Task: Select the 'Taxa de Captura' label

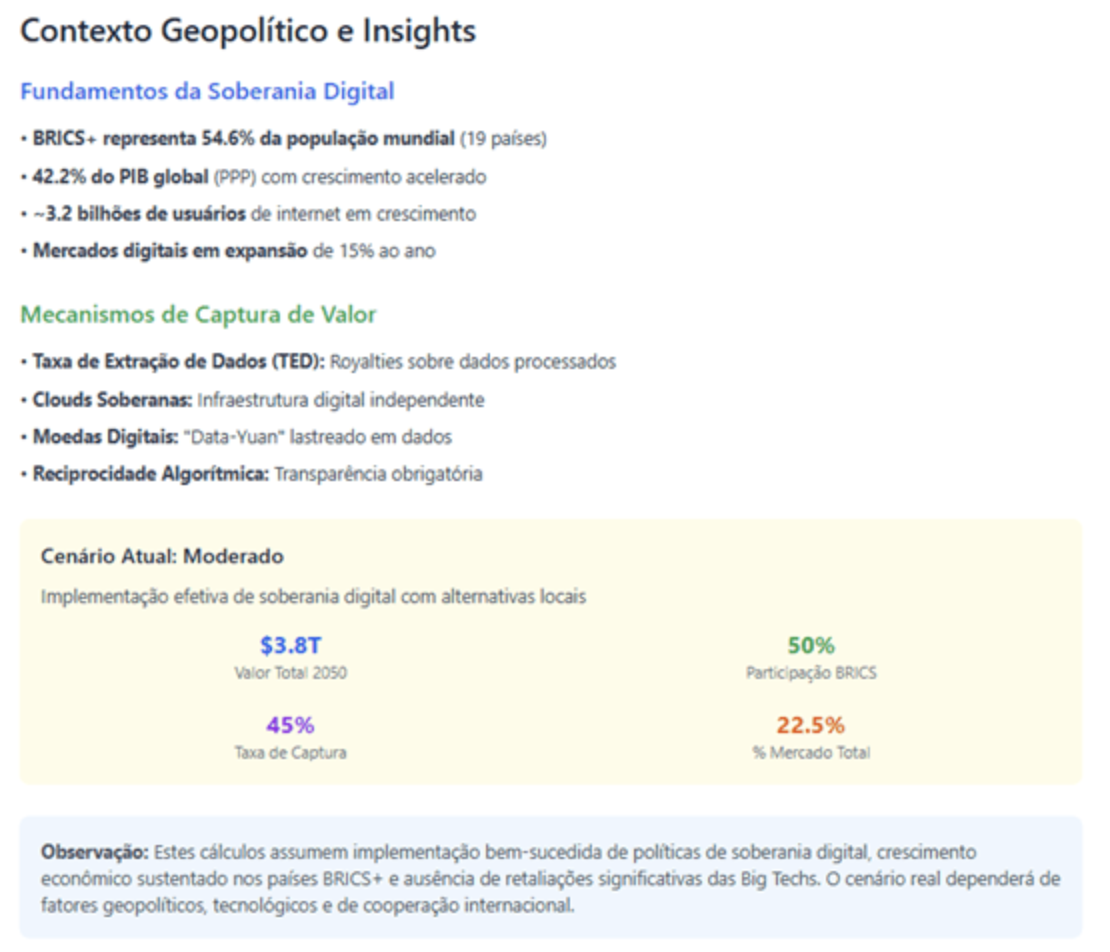Action: [291, 752]
